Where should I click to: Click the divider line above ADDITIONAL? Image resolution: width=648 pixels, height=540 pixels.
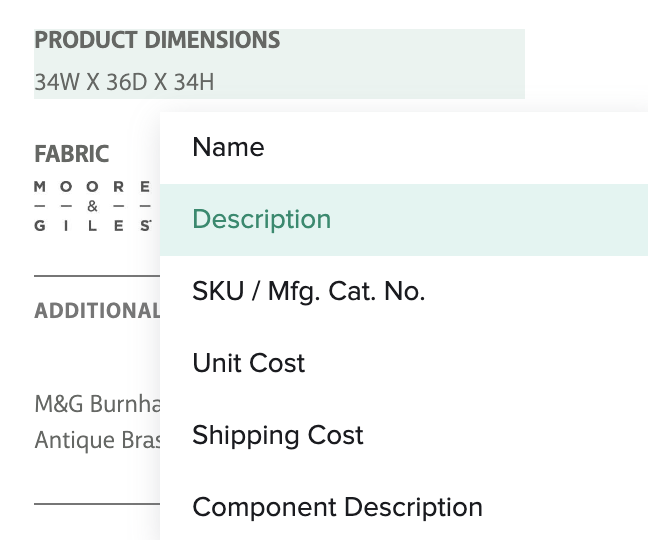pyautogui.click(x=97, y=275)
